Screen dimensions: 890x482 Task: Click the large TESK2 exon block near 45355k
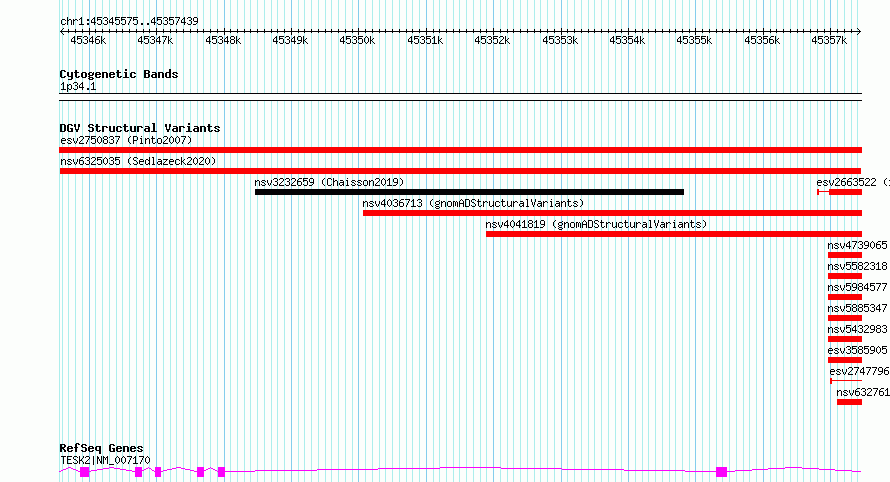(721, 472)
